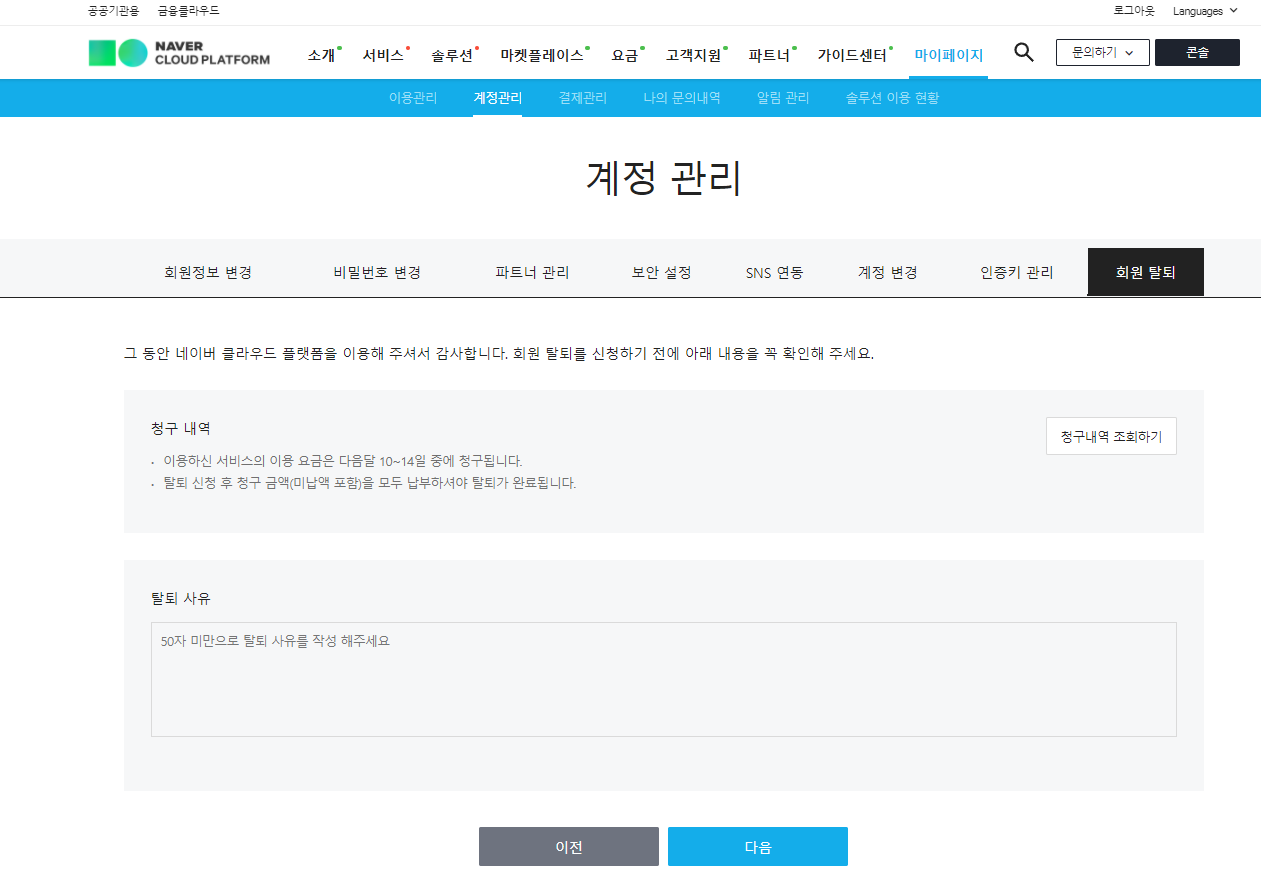Click 청구내역 조회하기 button

(x=1111, y=436)
